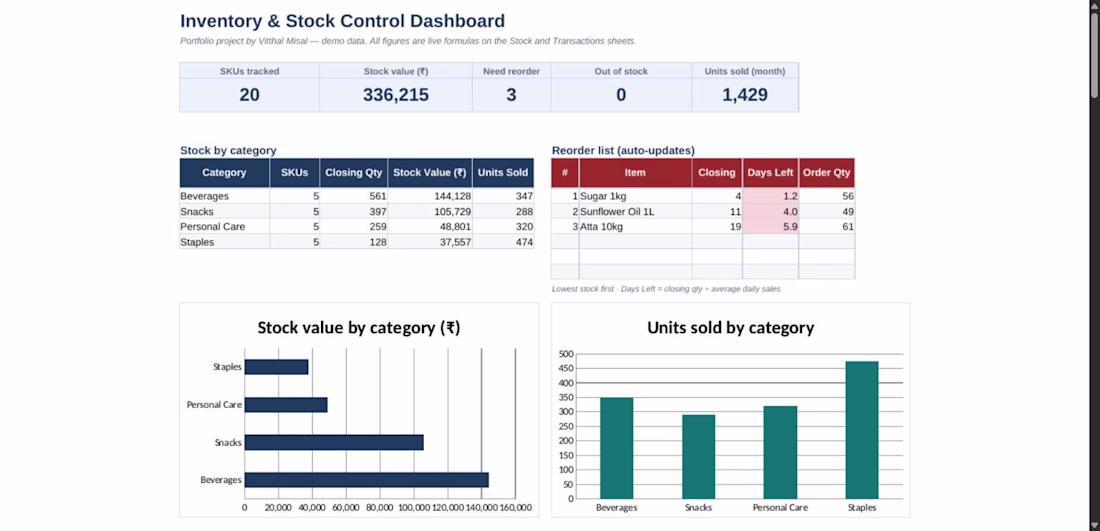The image size is (1100, 531).
Task: Click the scrollbar down arrow
Action: (x=1094, y=525)
